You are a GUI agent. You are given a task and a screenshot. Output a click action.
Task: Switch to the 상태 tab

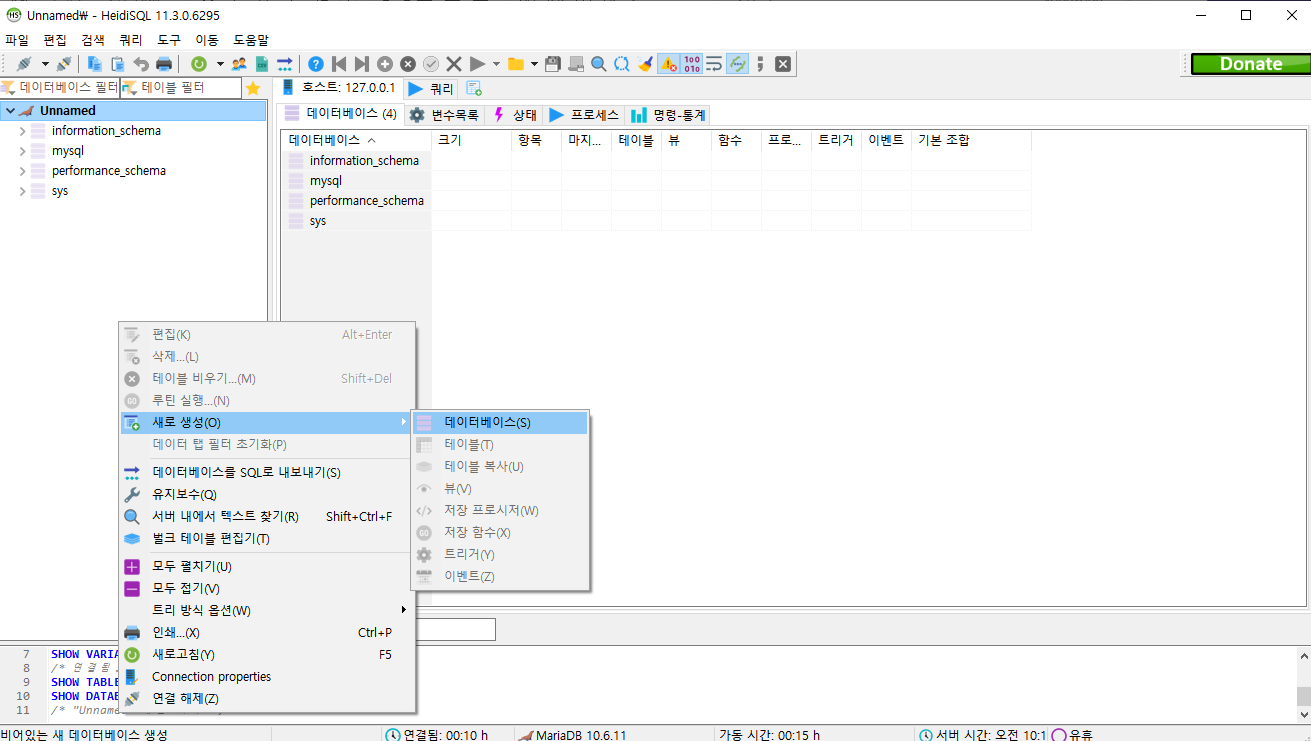click(x=515, y=115)
